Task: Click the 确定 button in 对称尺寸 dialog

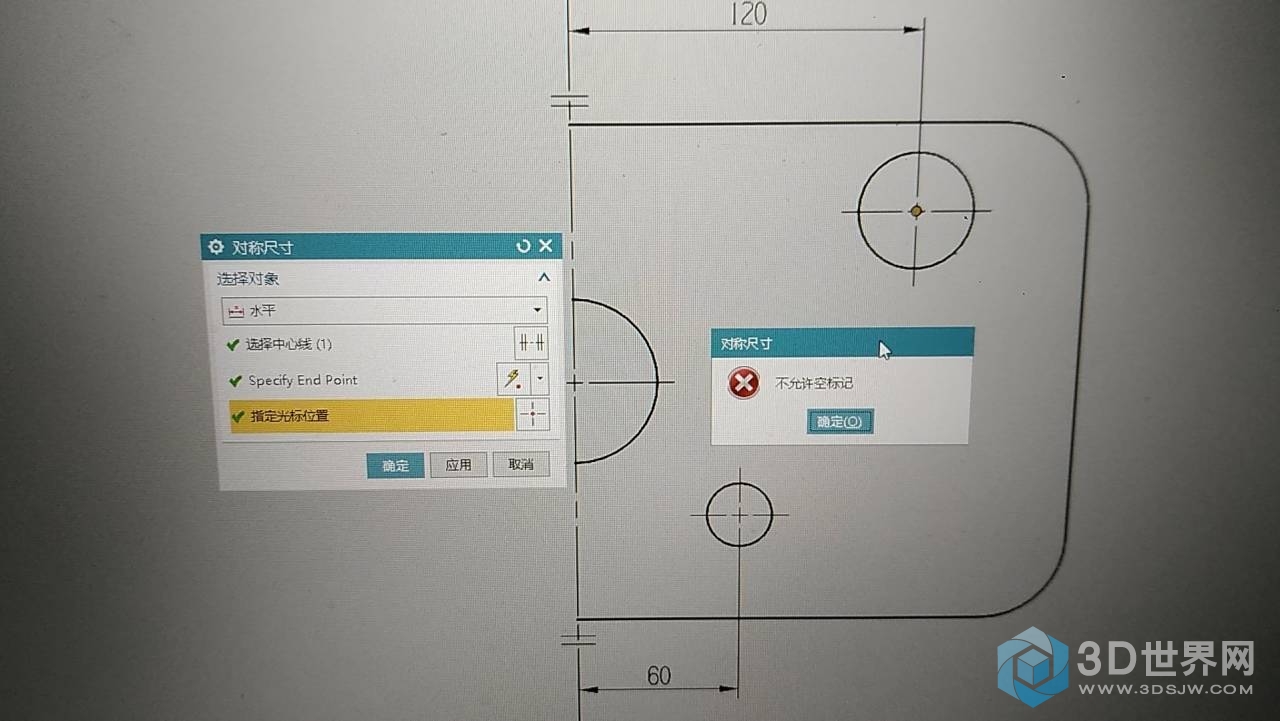Action: pyautogui.click(x=395, y=465)
